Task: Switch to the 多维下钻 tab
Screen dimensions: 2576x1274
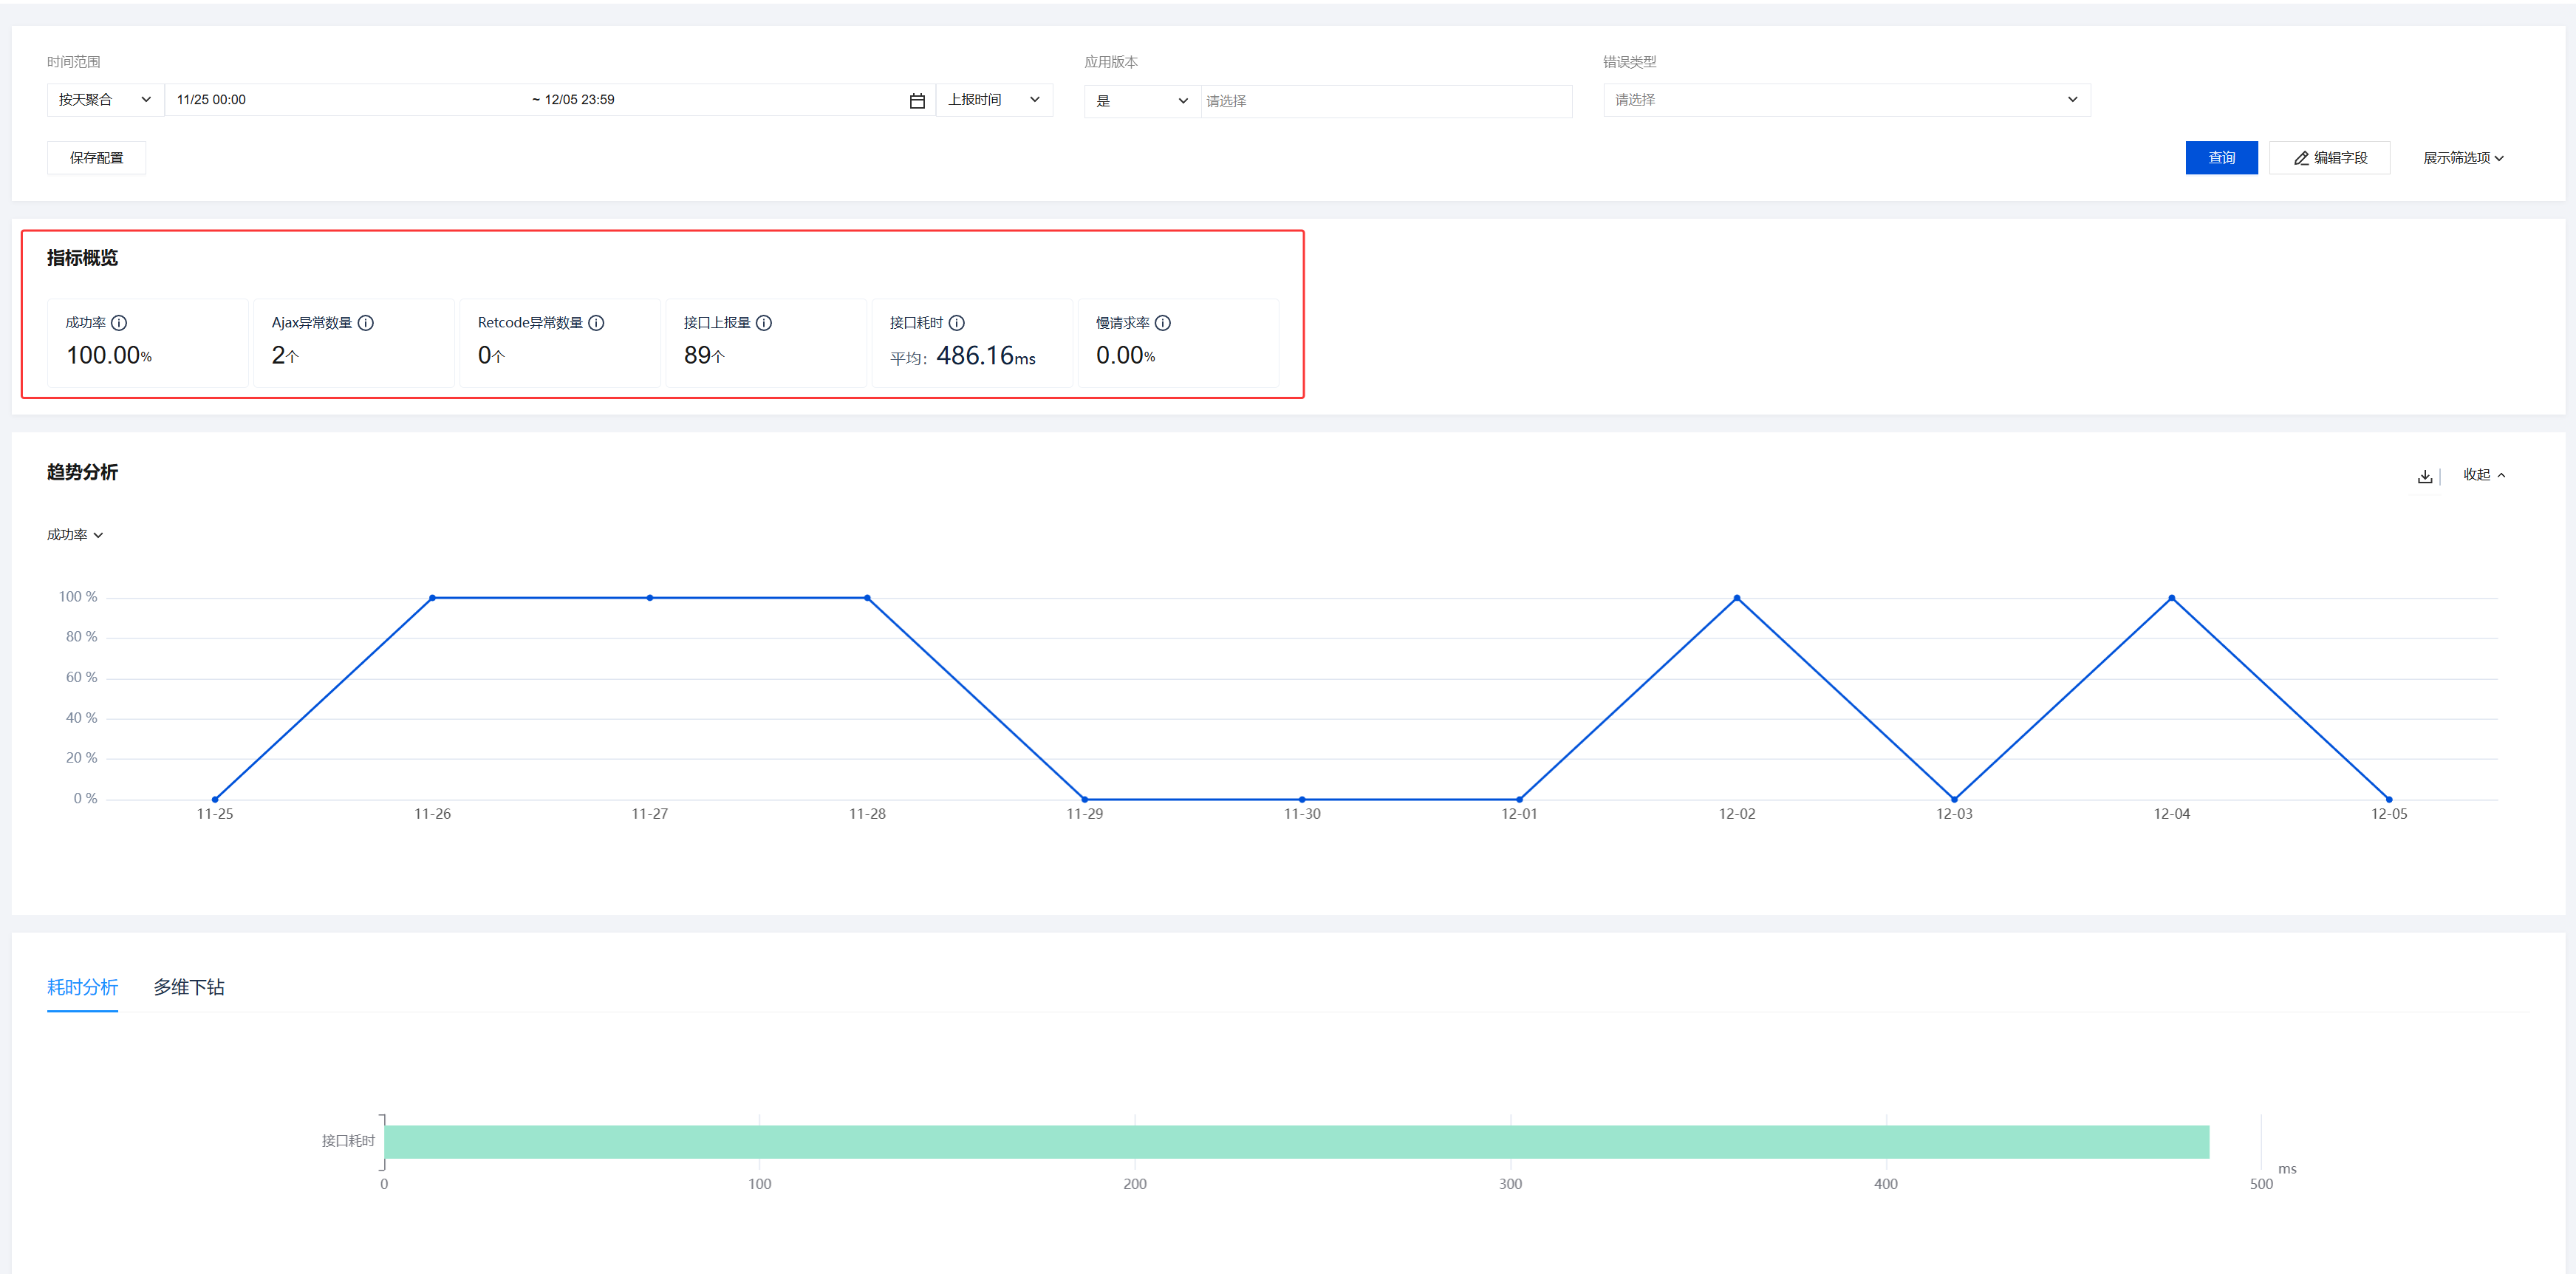Action: [189, 987]
